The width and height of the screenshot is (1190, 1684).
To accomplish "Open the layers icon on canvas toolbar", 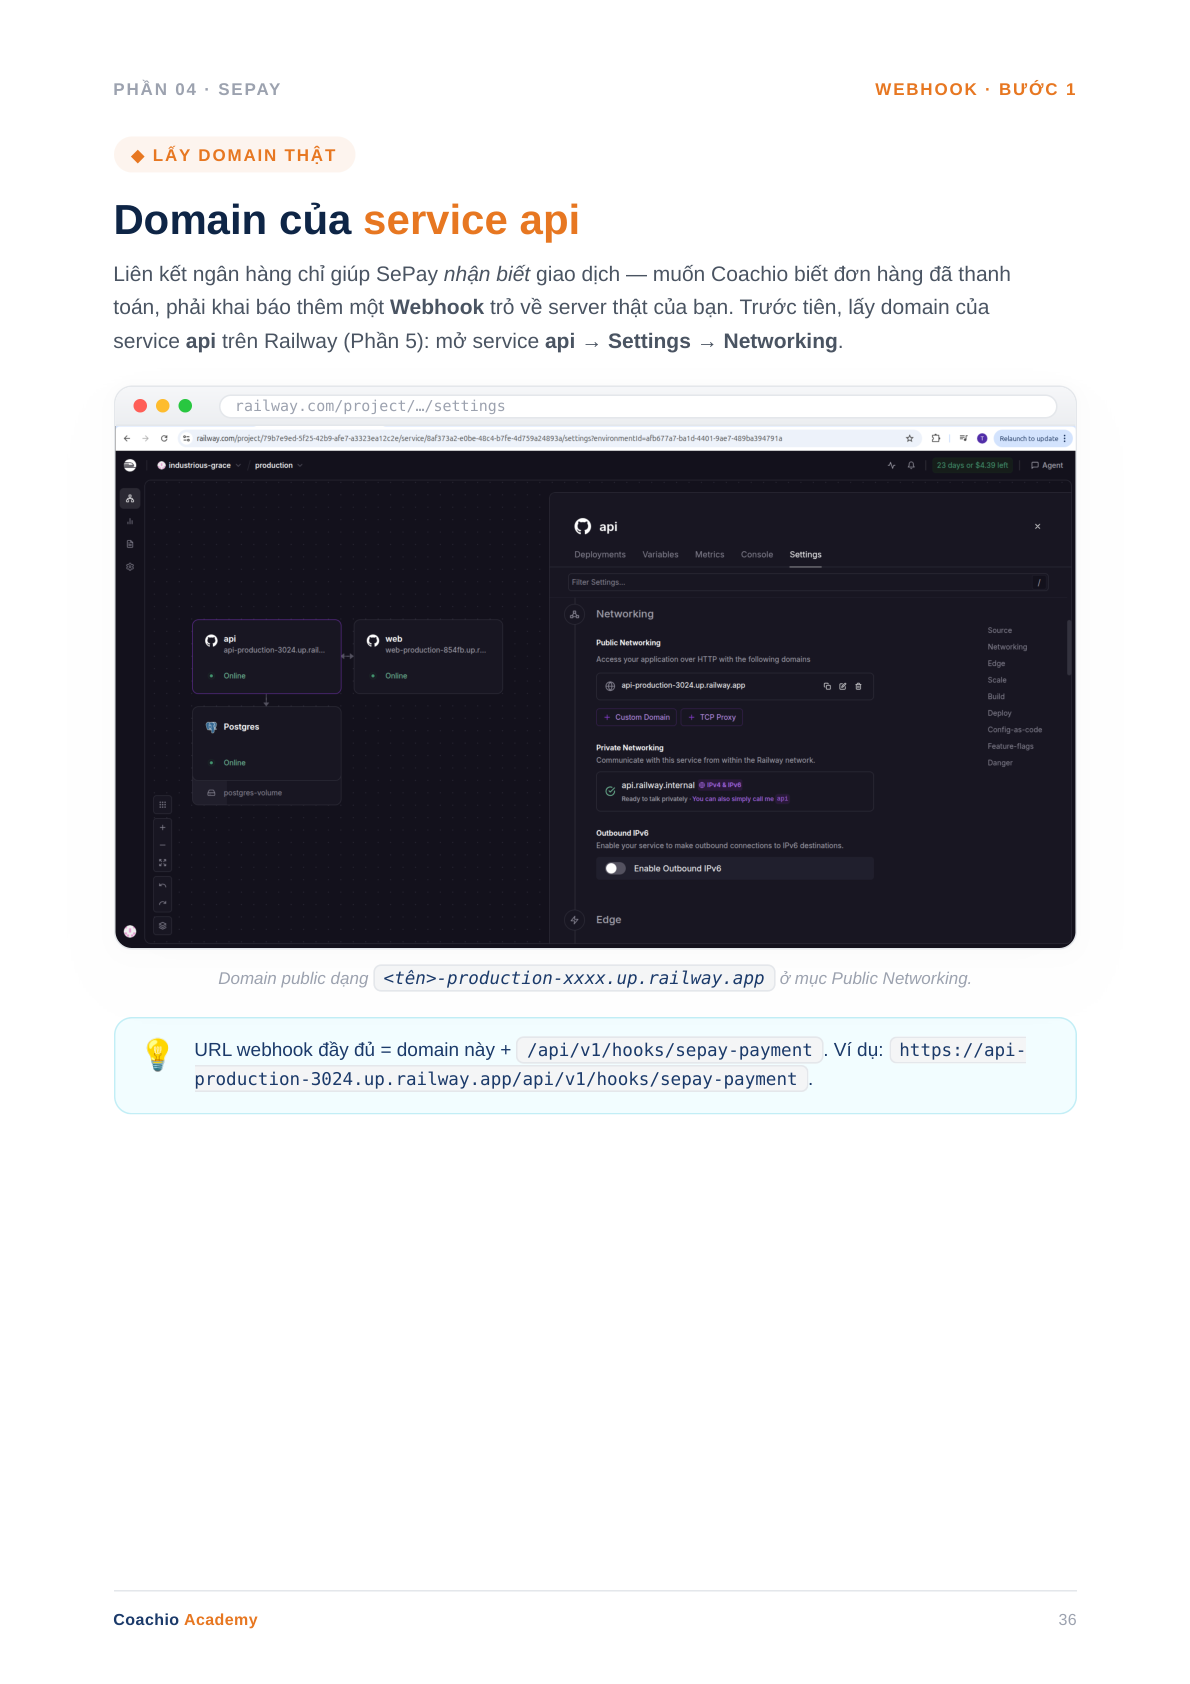I will 163,926.
